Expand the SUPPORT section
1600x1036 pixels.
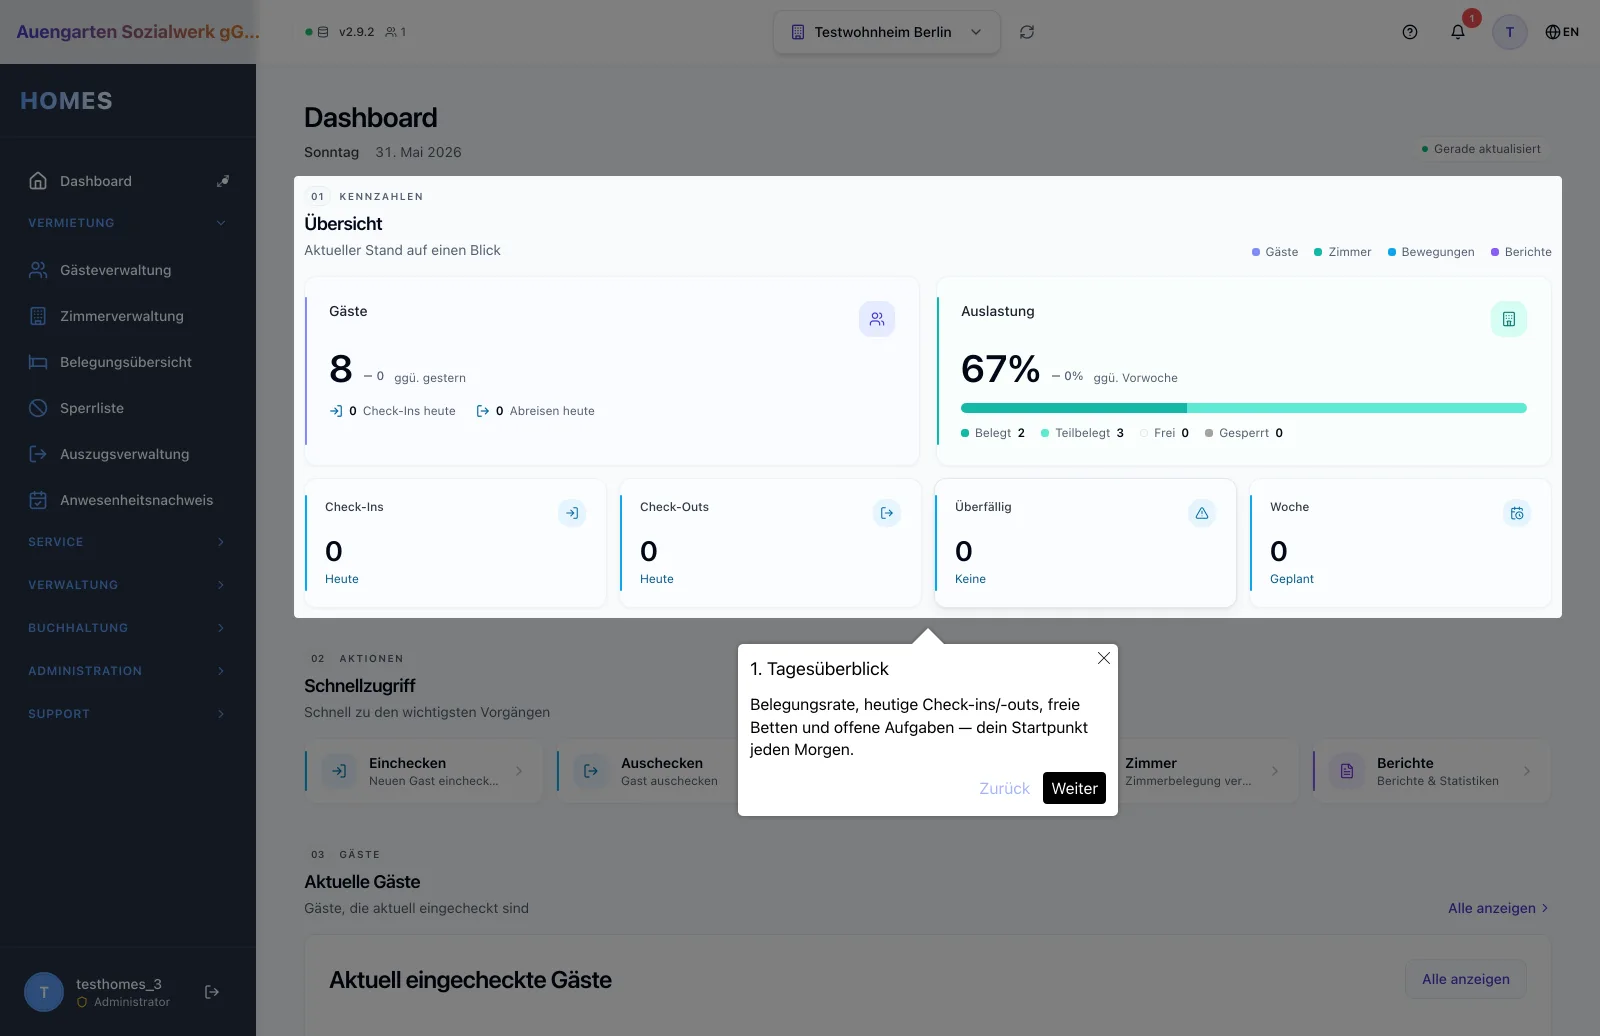tap(128, 714)
